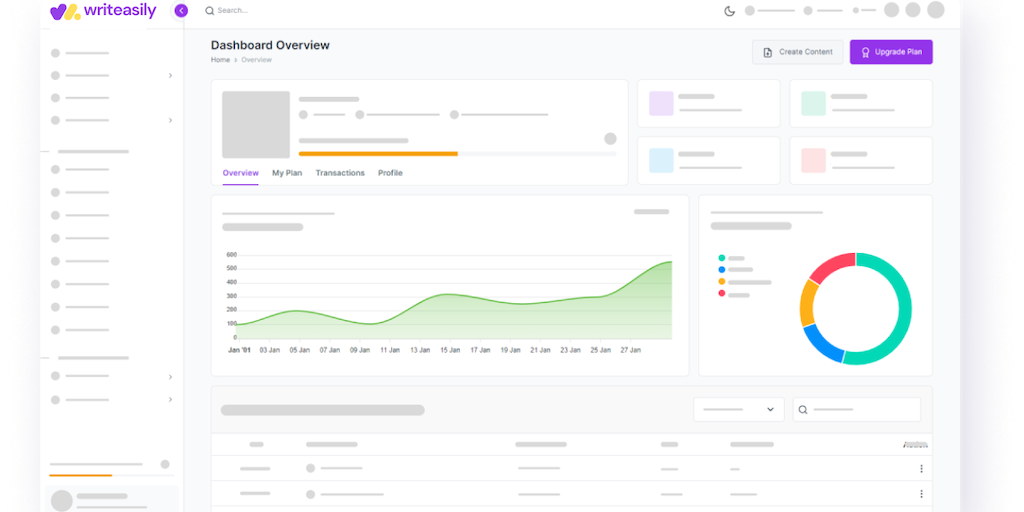Open three-dot menu on first table row

921,469
